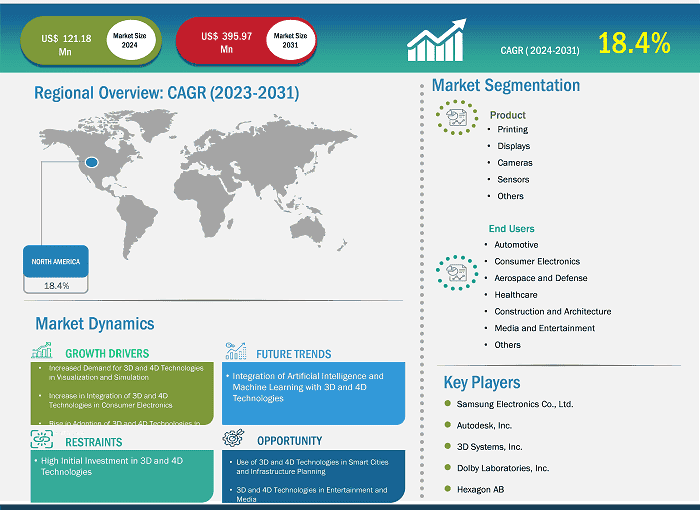Click the 18.4% value under North America
The height and width of the screenshot is (510, 700).
coord(56,285)
